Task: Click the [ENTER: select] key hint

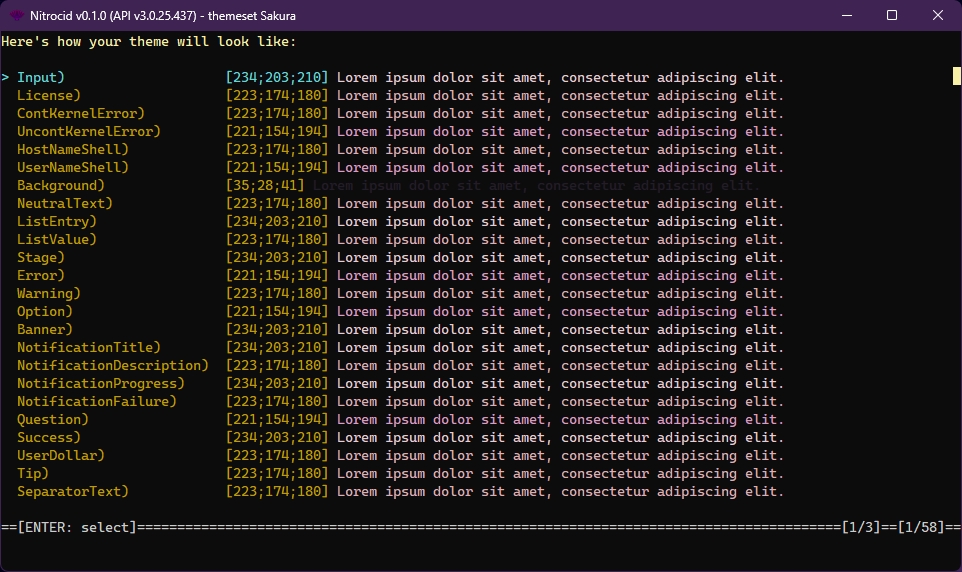Action: (x=77, y=527)
